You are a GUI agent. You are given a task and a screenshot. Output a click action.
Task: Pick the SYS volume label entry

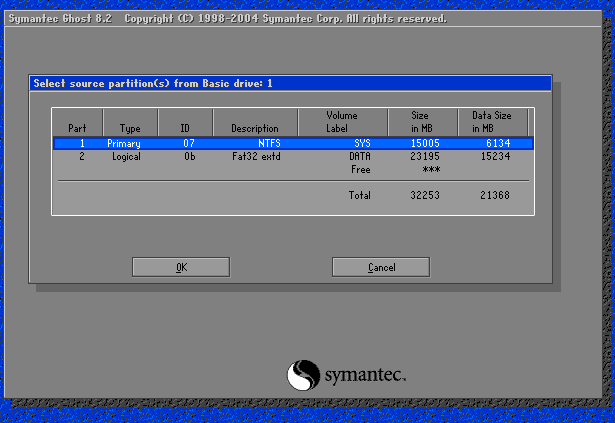coord(361,144)
